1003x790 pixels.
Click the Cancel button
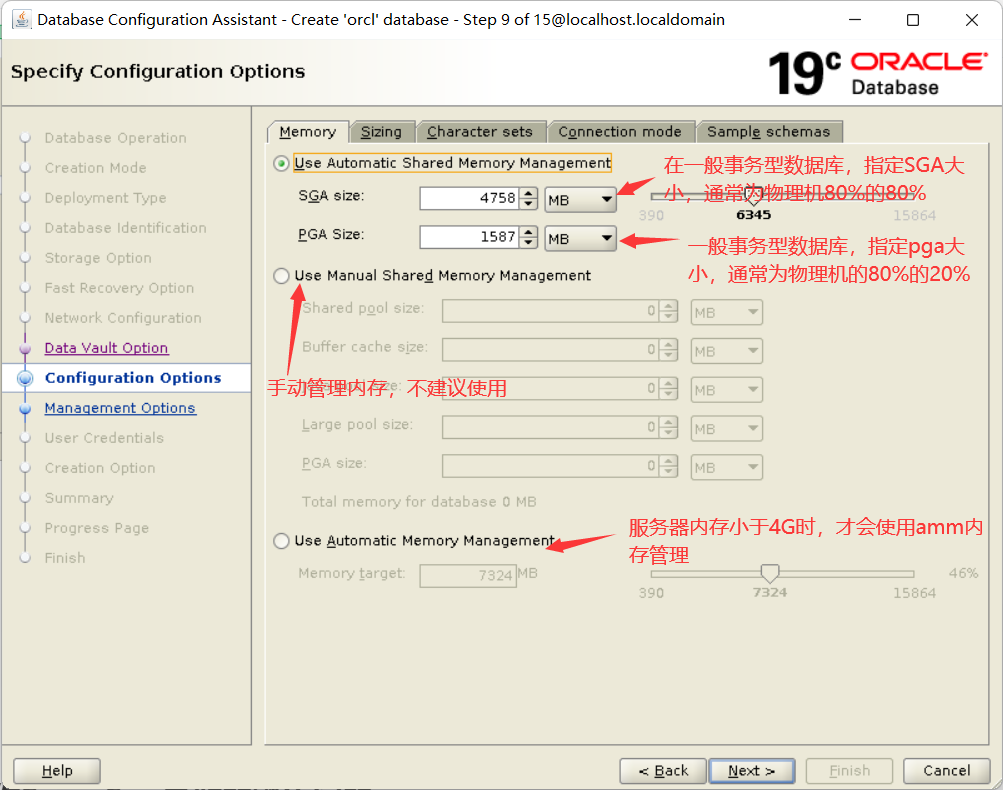tap(947, 771)
